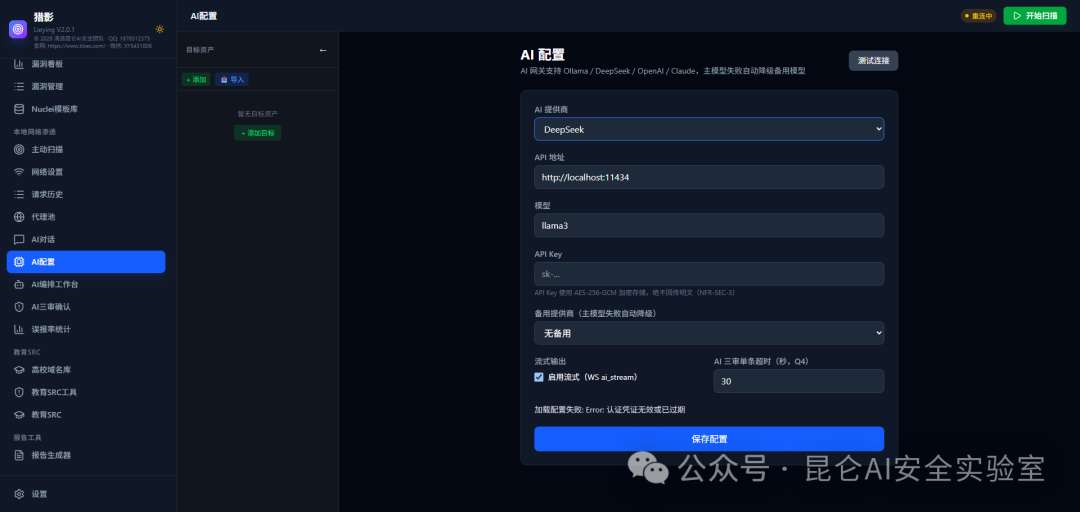Open AI三审确认 menu item
This screenshot has width=1080, height=512.
(86, 307)
